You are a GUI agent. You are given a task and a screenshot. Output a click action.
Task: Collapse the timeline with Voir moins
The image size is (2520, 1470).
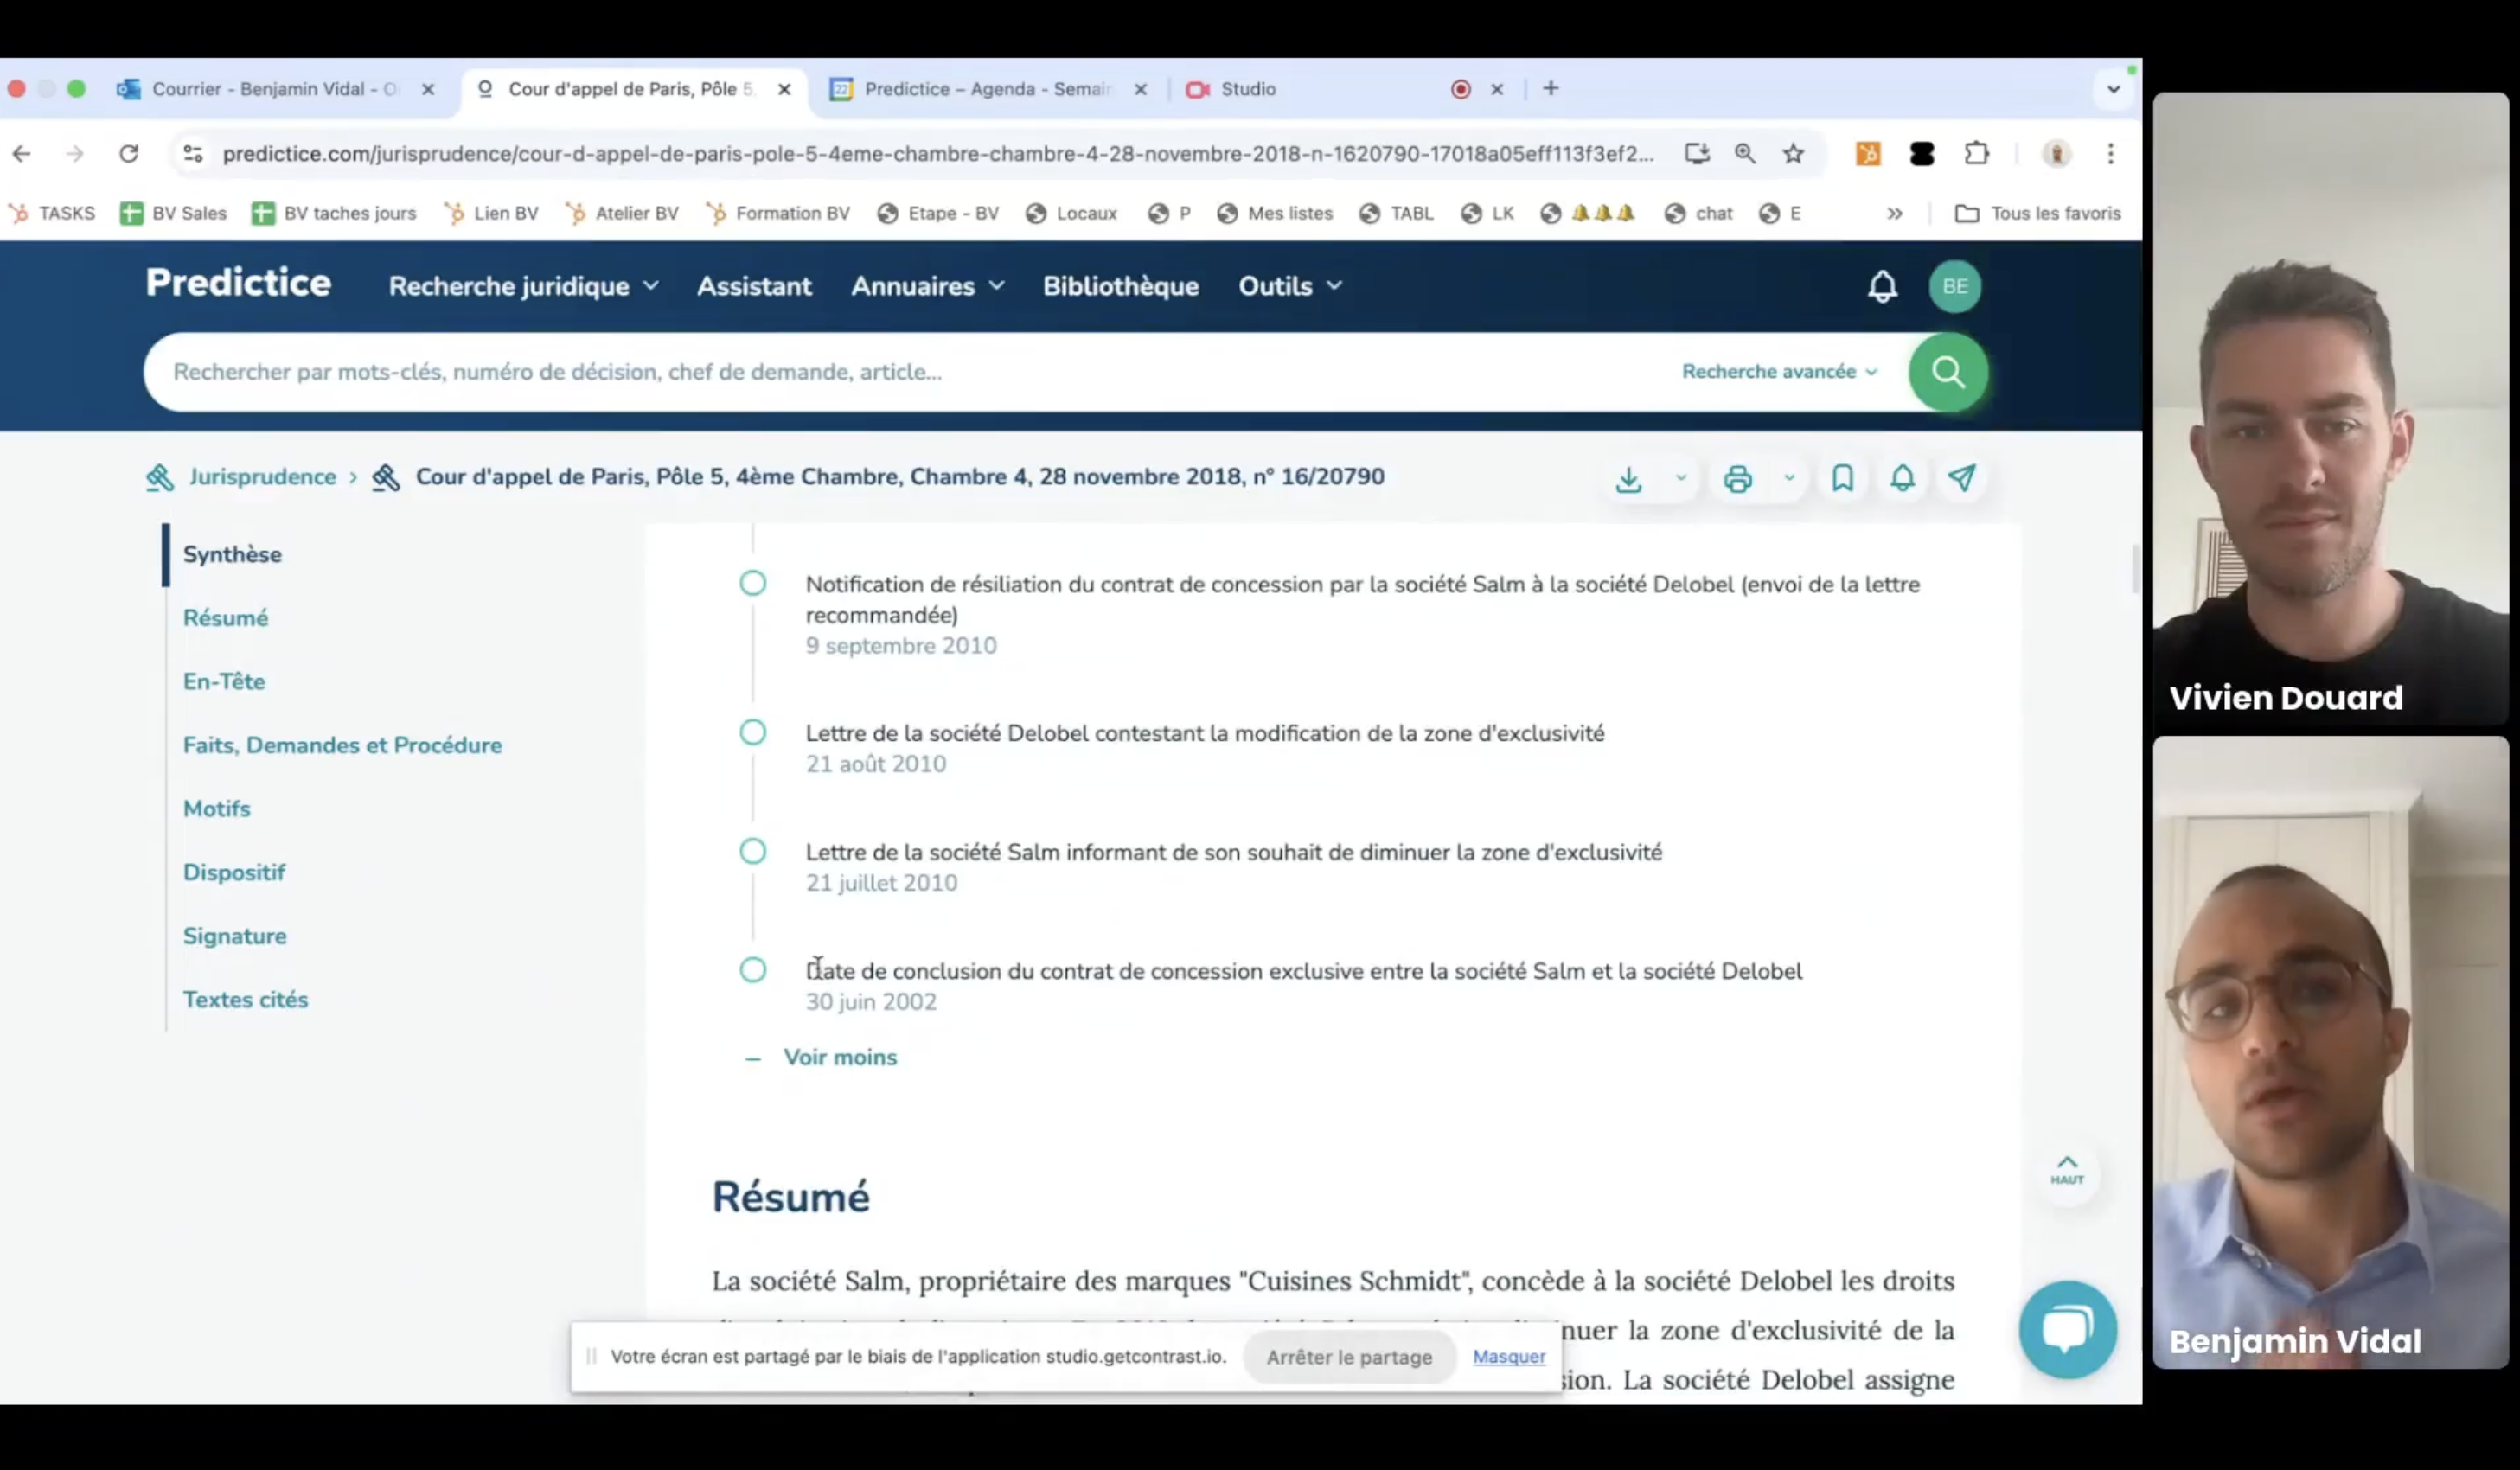[x=839, y=1057]
